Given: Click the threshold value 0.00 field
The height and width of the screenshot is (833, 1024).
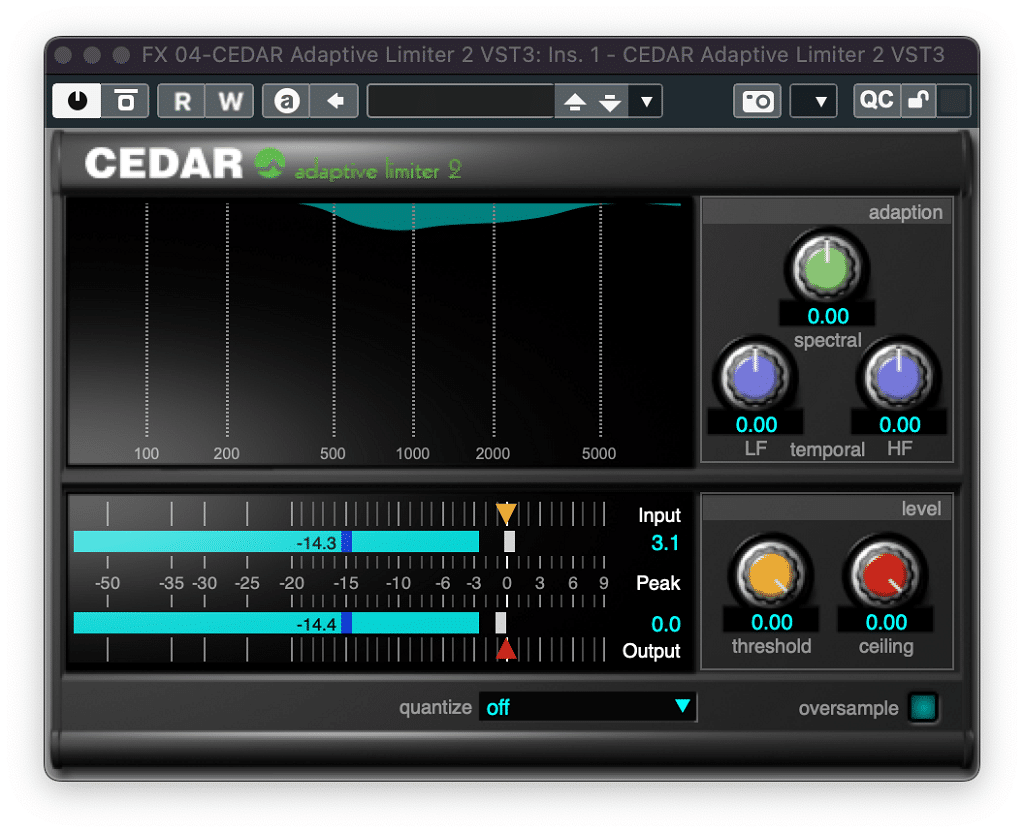Looking at the screenshot, I should tap(771, 622).
